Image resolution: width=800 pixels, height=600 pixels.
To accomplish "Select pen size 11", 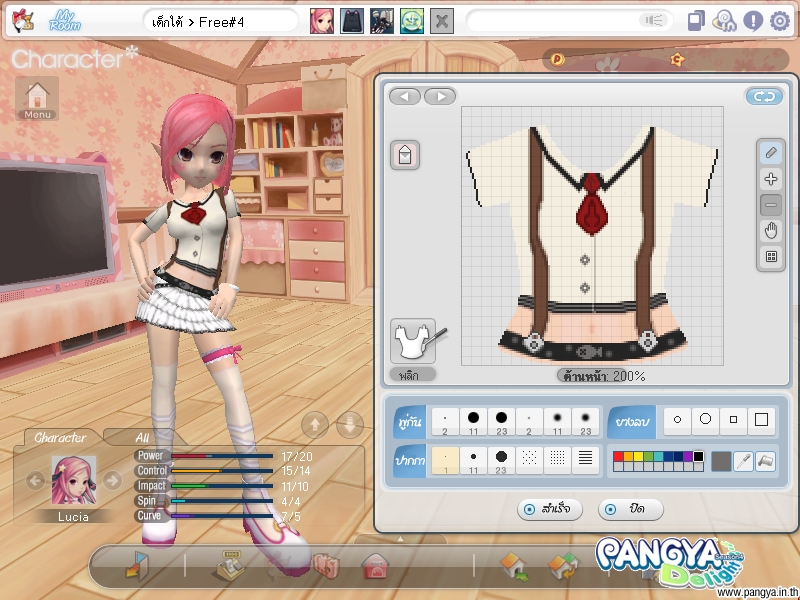I will coord(473,461).
